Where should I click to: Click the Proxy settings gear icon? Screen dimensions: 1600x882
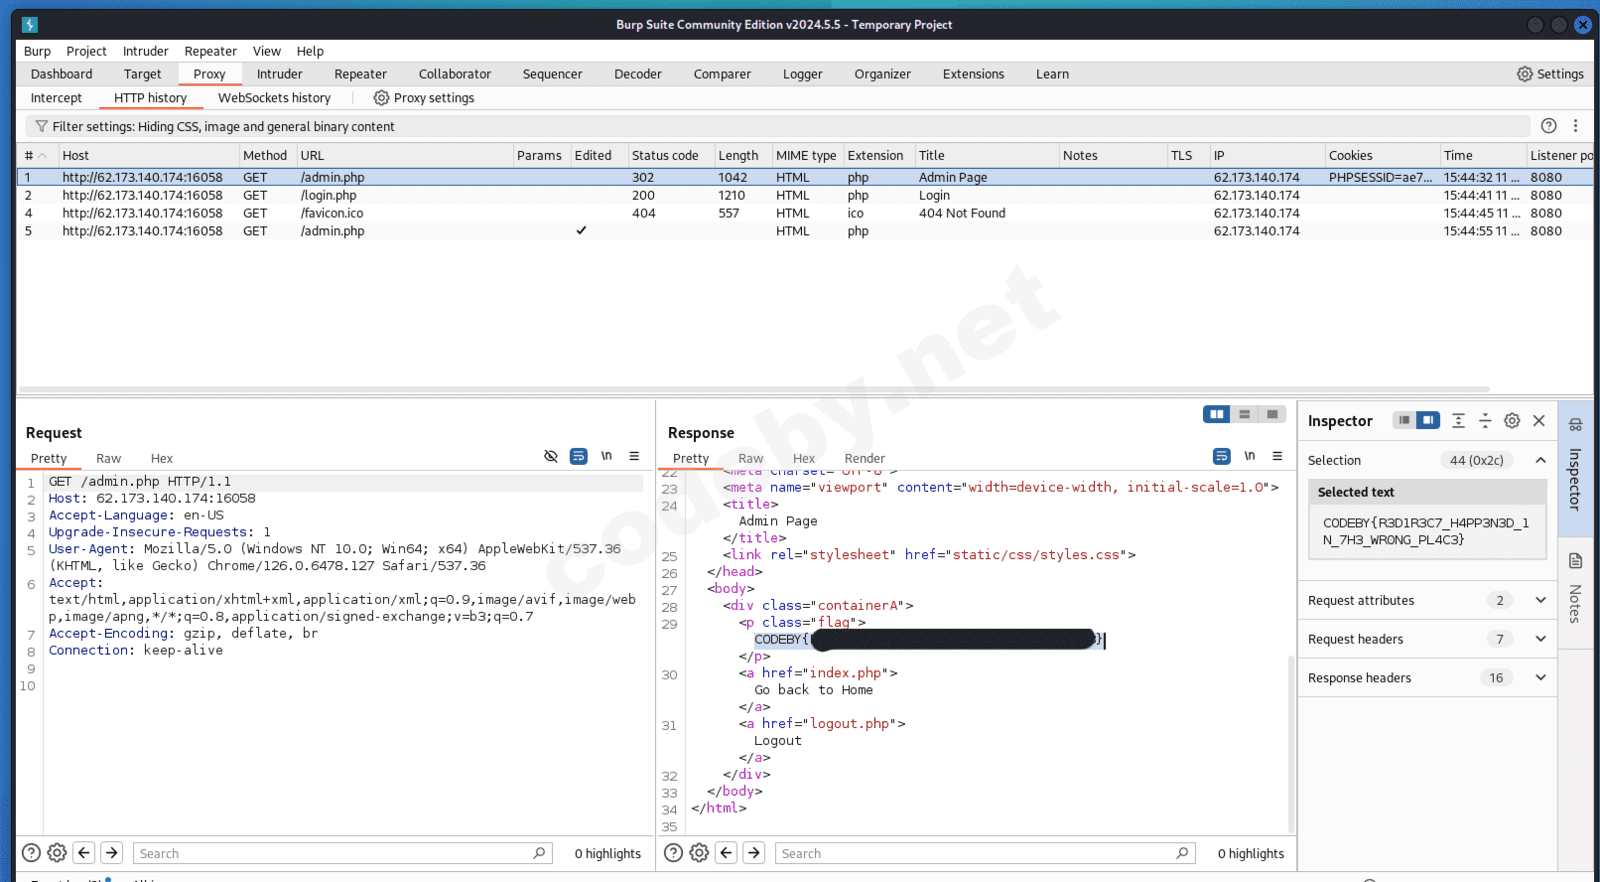pyautogui.click(x=381, y=98)
